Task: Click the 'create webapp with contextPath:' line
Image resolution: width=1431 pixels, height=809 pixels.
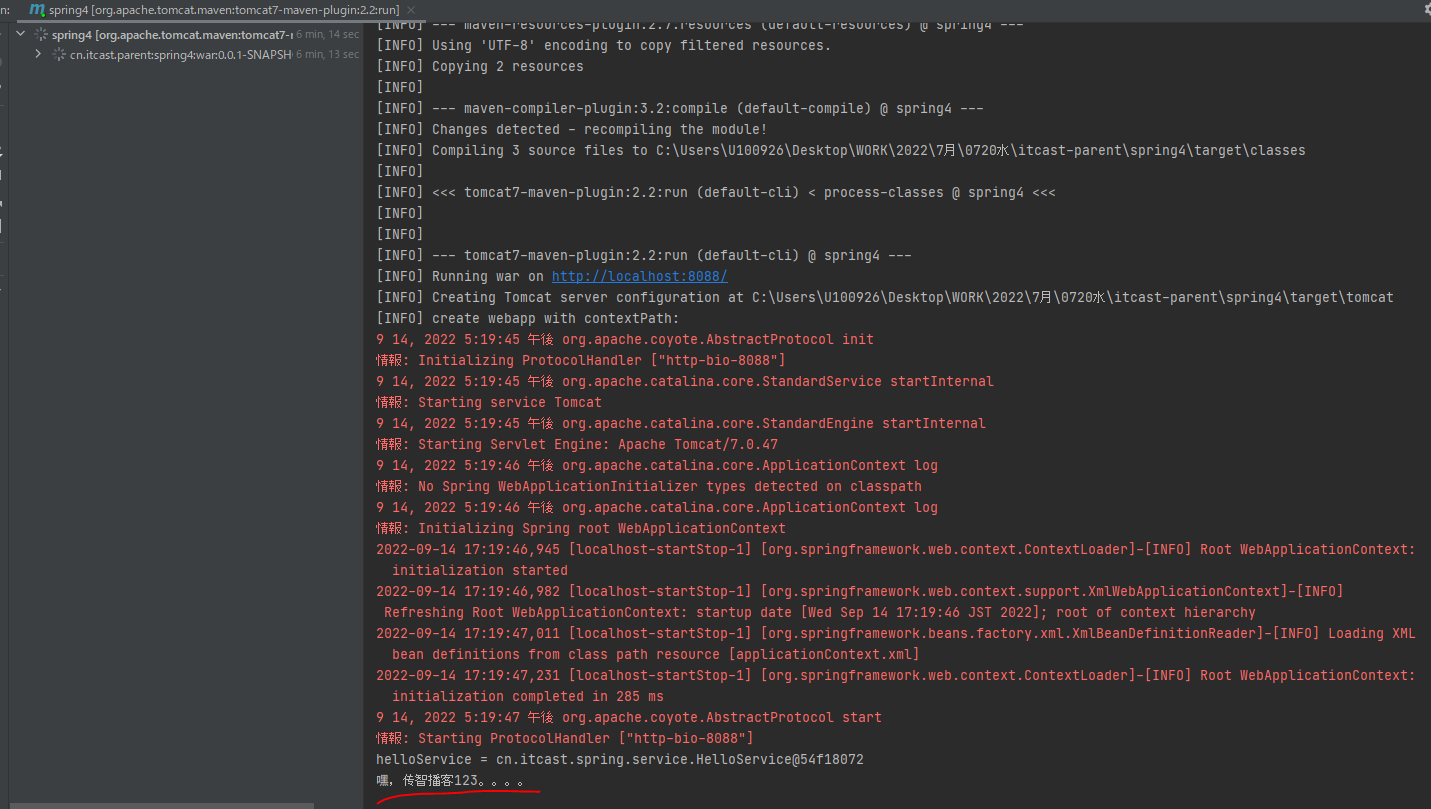Action: (527, 318)
